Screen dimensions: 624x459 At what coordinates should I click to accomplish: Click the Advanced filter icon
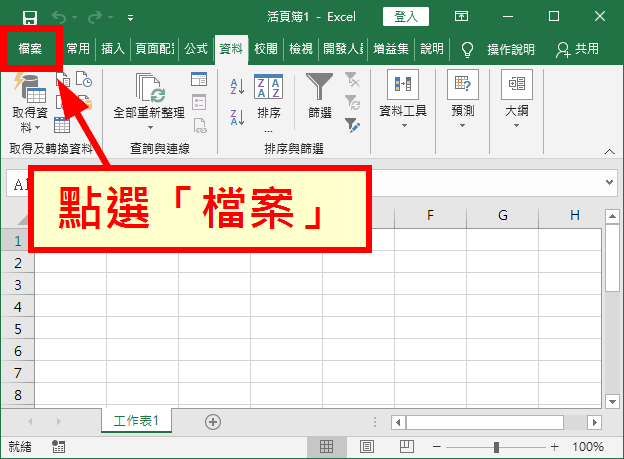pyautogui.click(x=352, y=125)
